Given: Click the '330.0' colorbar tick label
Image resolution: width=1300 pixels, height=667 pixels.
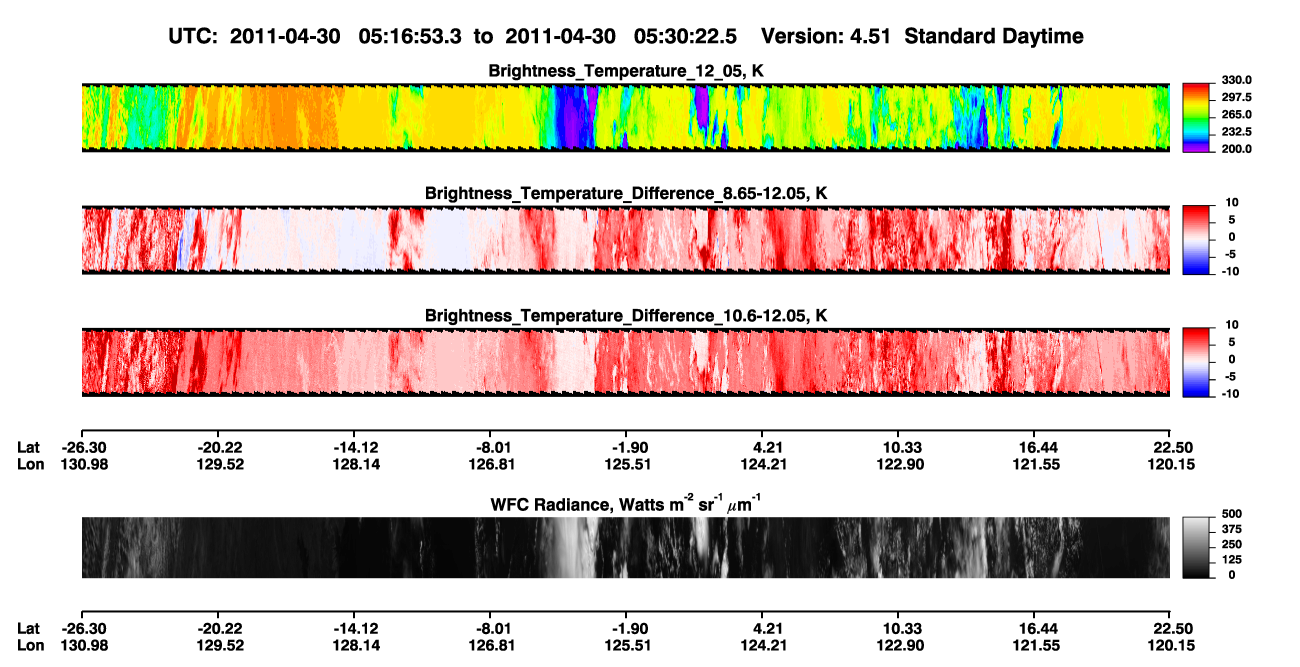Looking at the screenshot, I should point(1237,81).
